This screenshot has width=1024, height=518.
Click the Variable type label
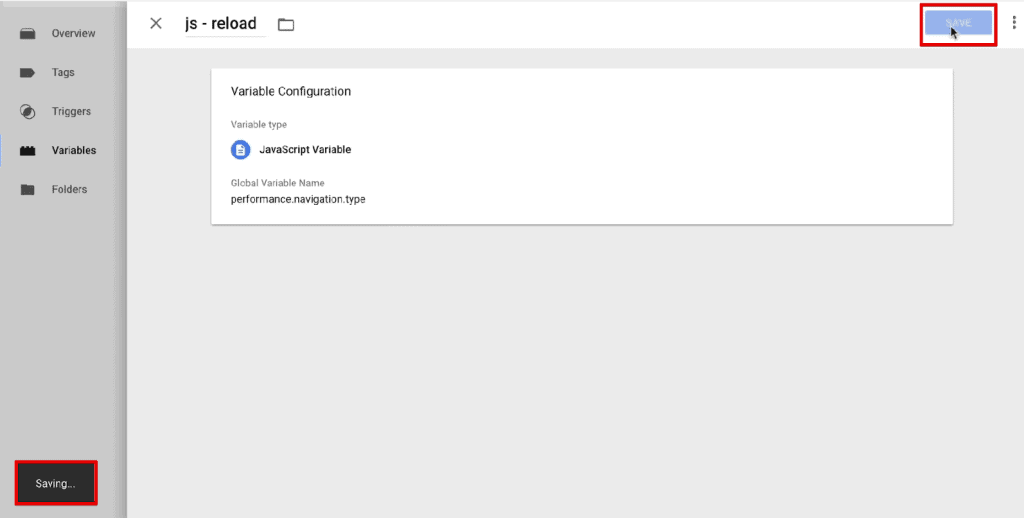259,124
